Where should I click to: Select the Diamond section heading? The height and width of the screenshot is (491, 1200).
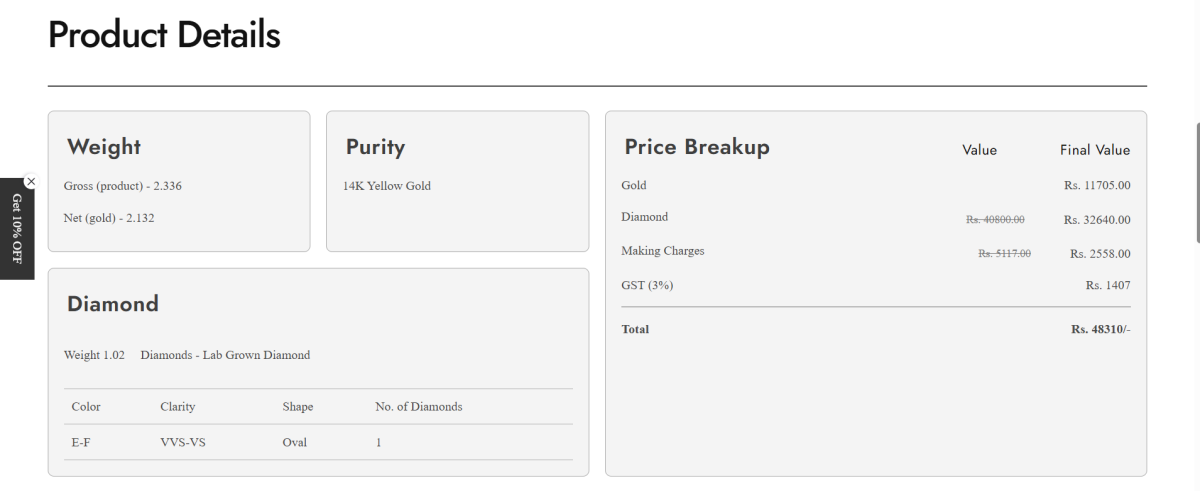click(x=113, y=304)
